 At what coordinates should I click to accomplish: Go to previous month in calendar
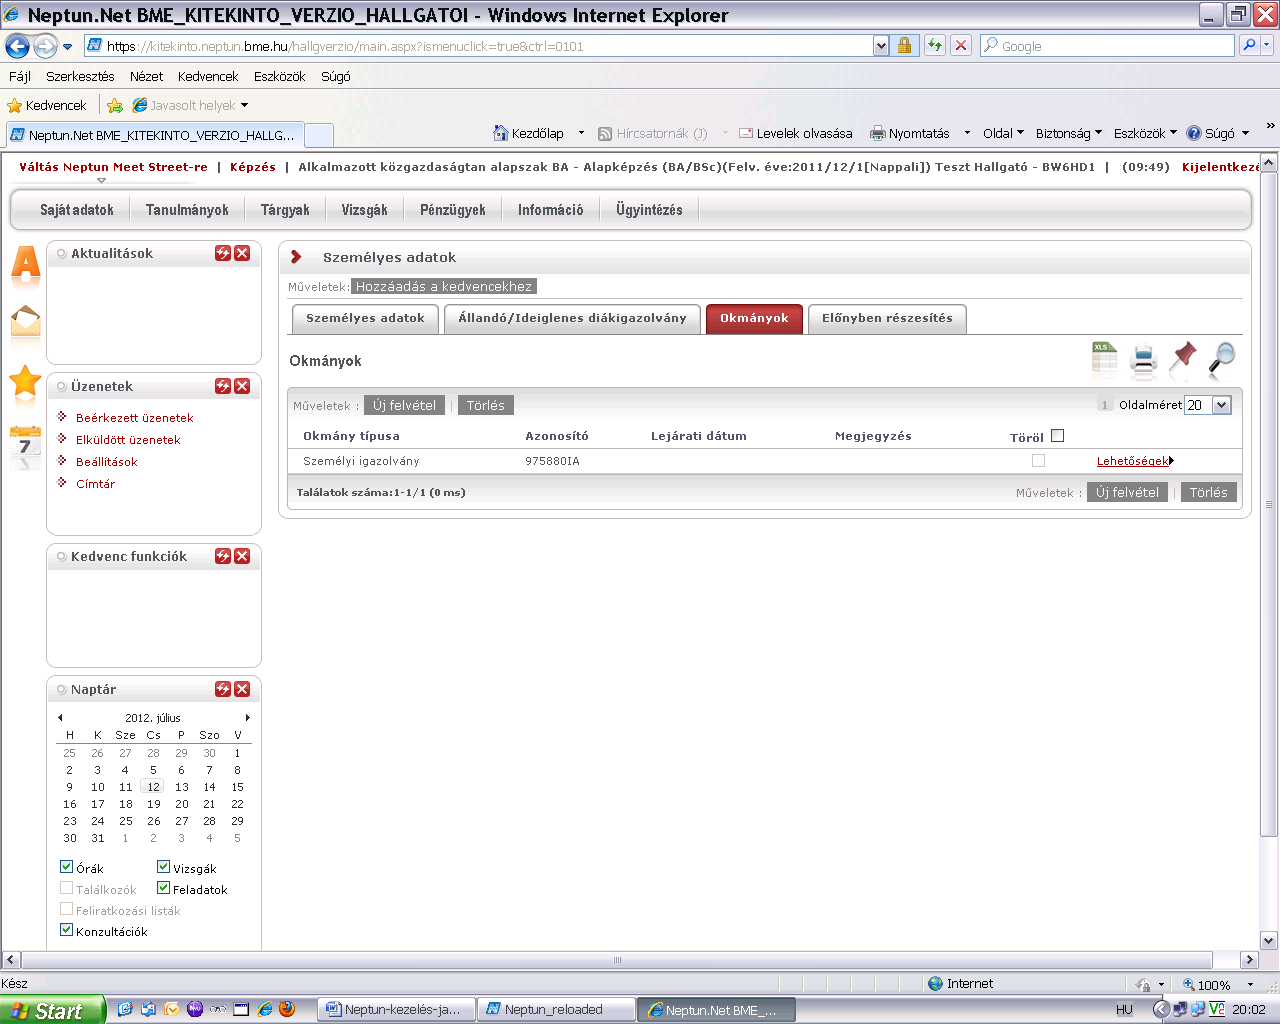pyautogui.click(x=60, y=718)
